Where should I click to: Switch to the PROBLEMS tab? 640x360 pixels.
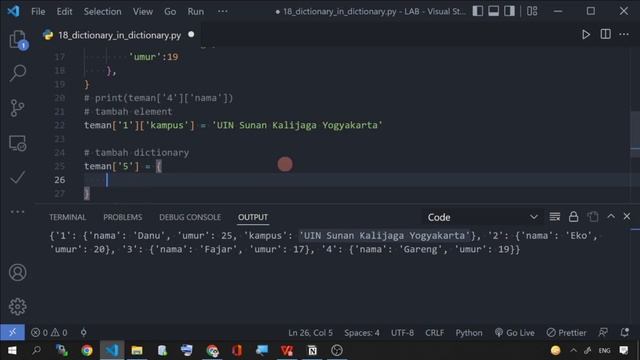pos(122,217)
